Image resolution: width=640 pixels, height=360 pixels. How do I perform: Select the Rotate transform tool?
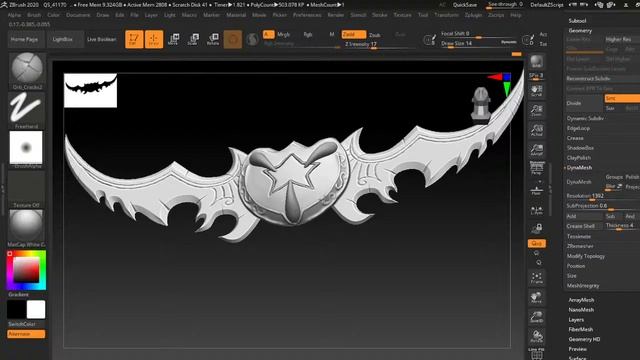[213, 39]
